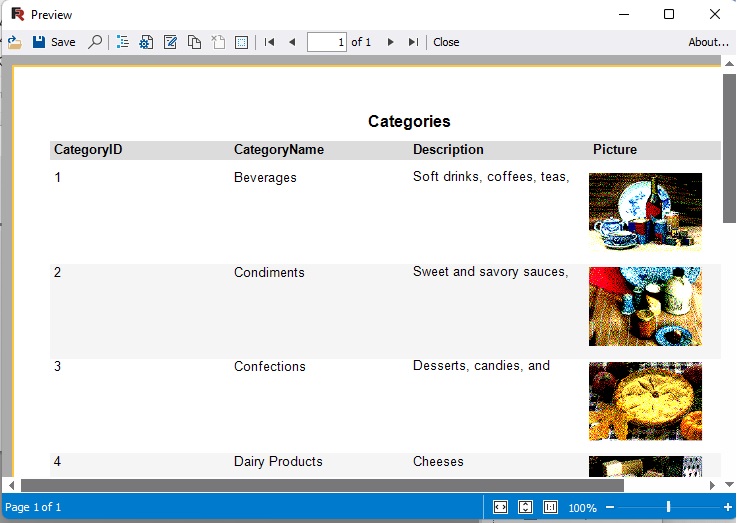
Task: Minimize the Preview window
Action: pyautogui.click(x=624, y=14)
